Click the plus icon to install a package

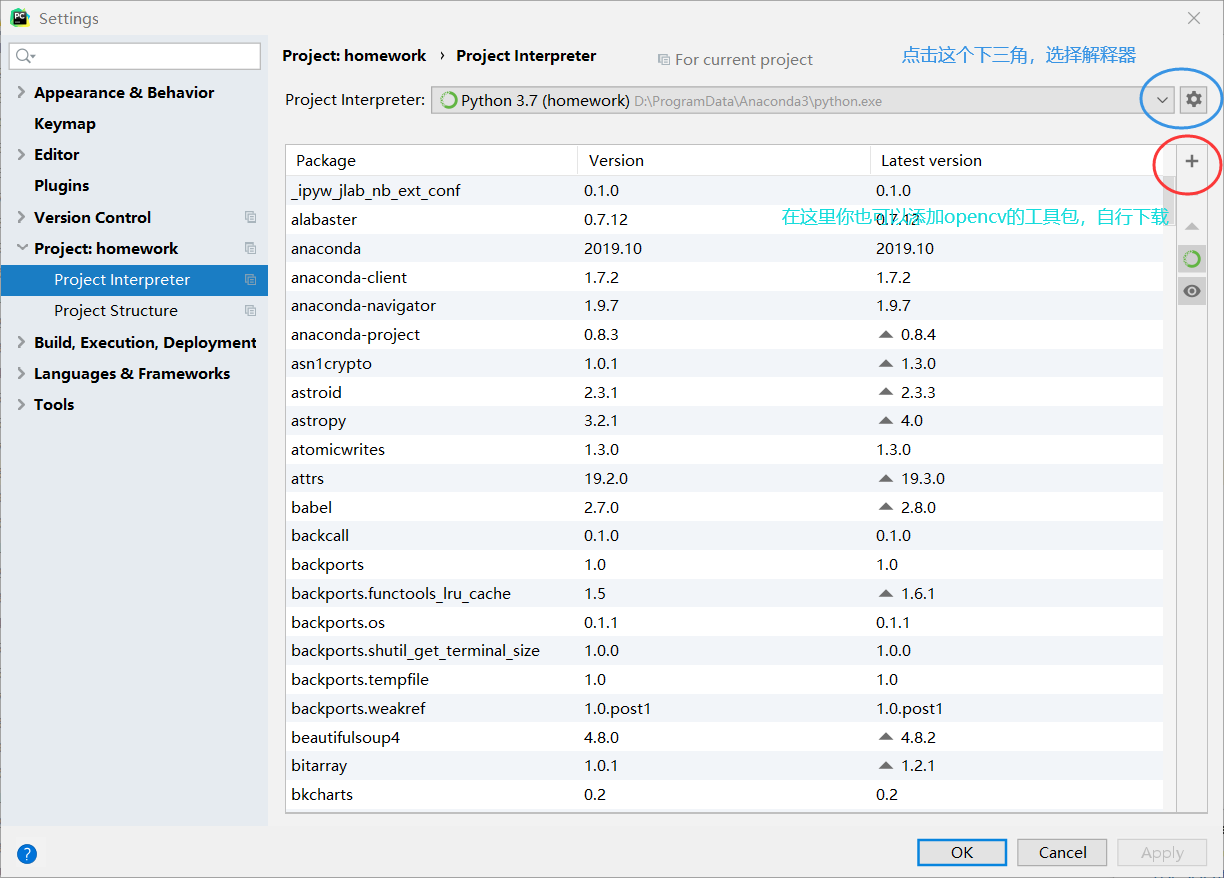[1191, 161]
